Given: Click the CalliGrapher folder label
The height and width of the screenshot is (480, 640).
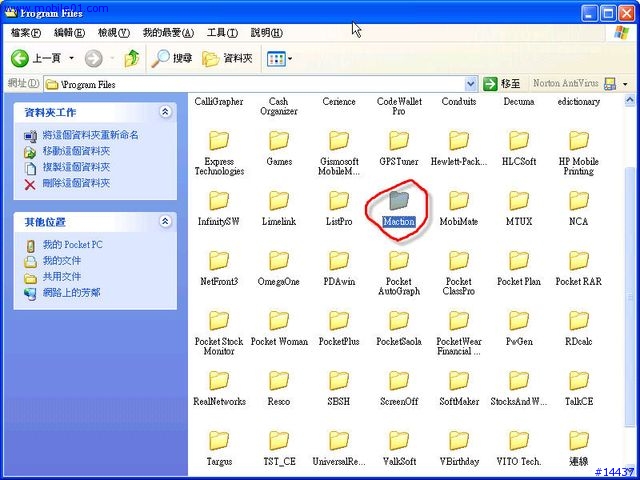Looking at the screenshot, I should (219, 102).
